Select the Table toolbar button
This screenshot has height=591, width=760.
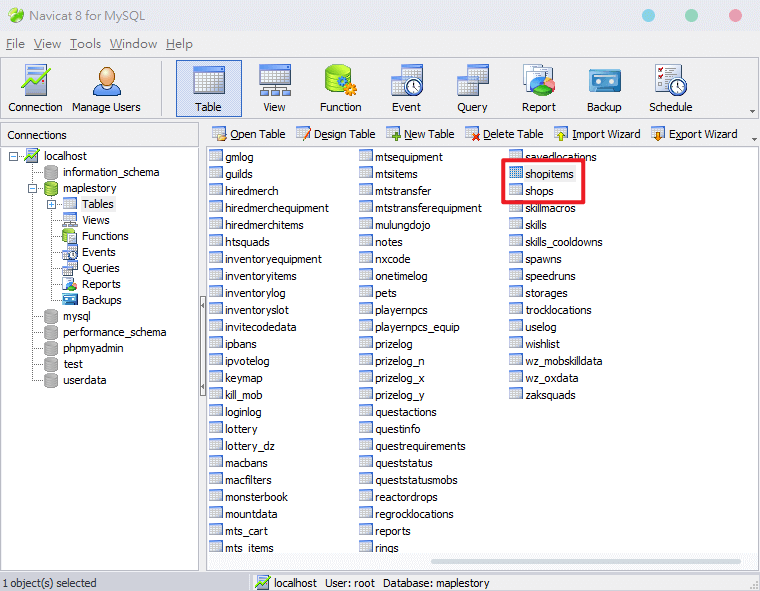click(x=208, y=88)
